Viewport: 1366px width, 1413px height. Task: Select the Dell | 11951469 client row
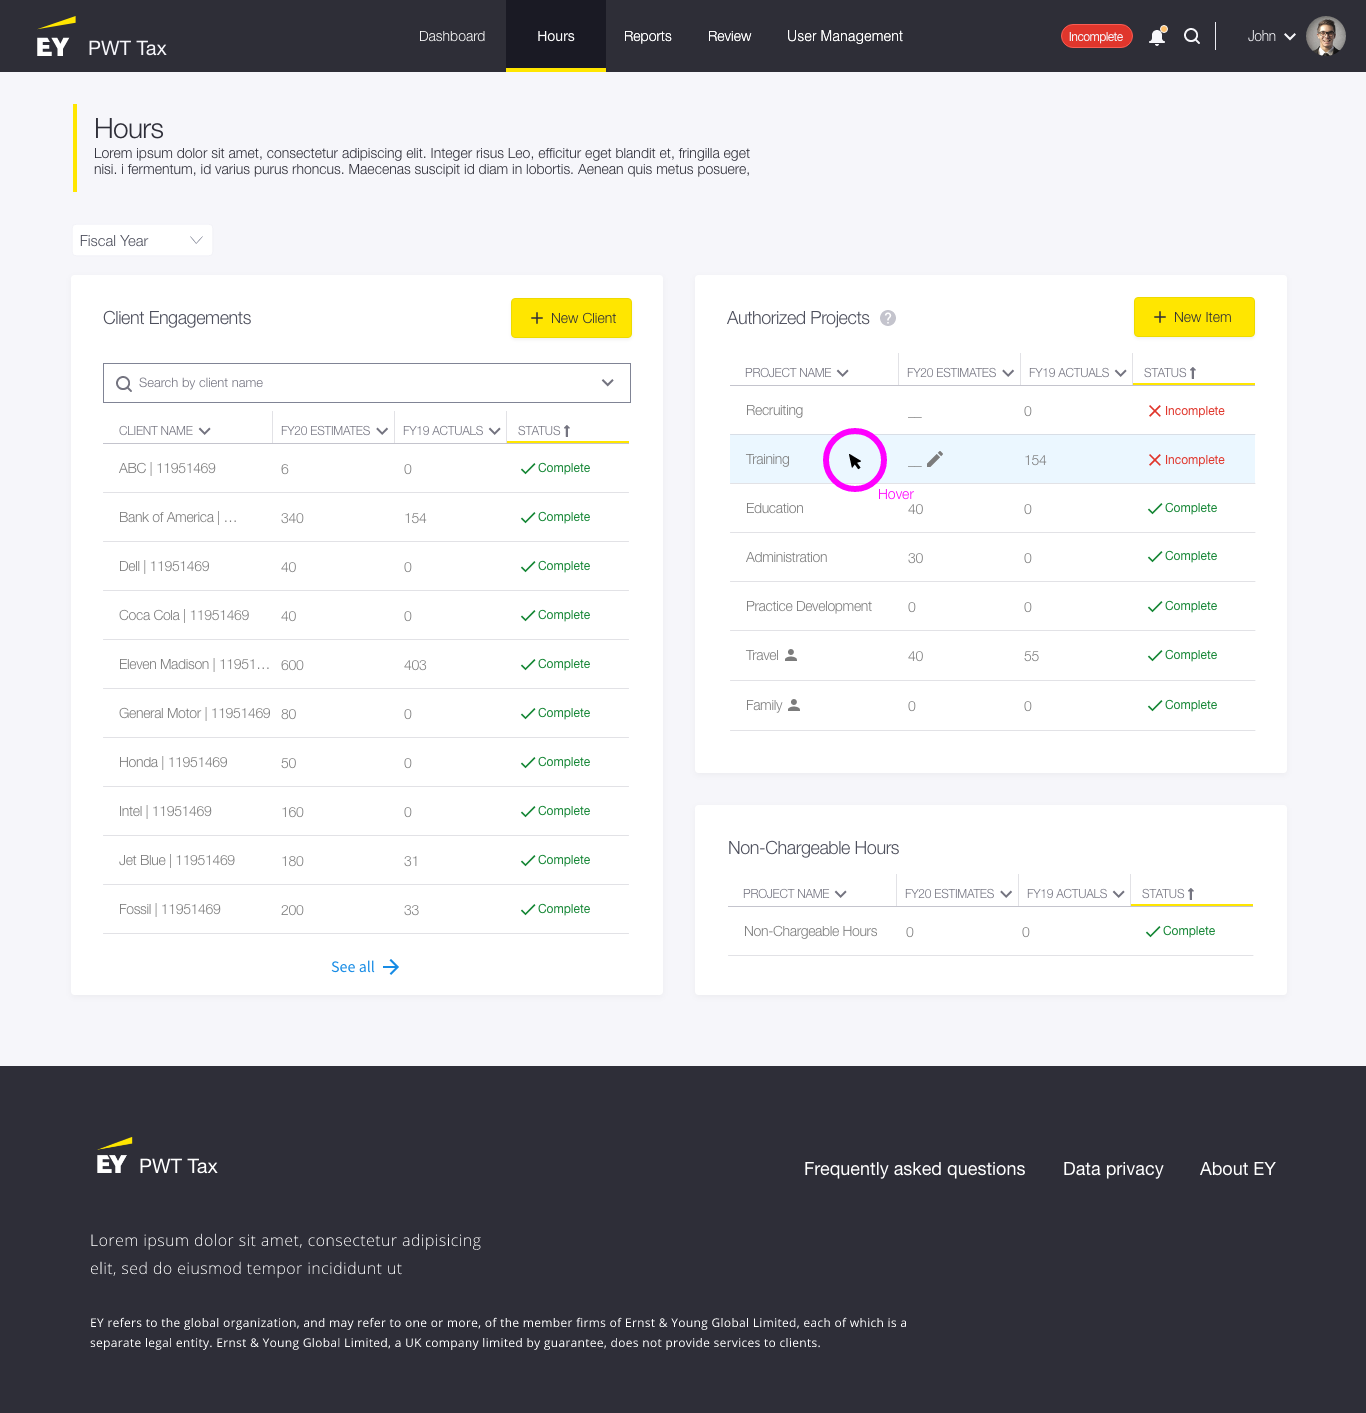(x=366, y=567)
